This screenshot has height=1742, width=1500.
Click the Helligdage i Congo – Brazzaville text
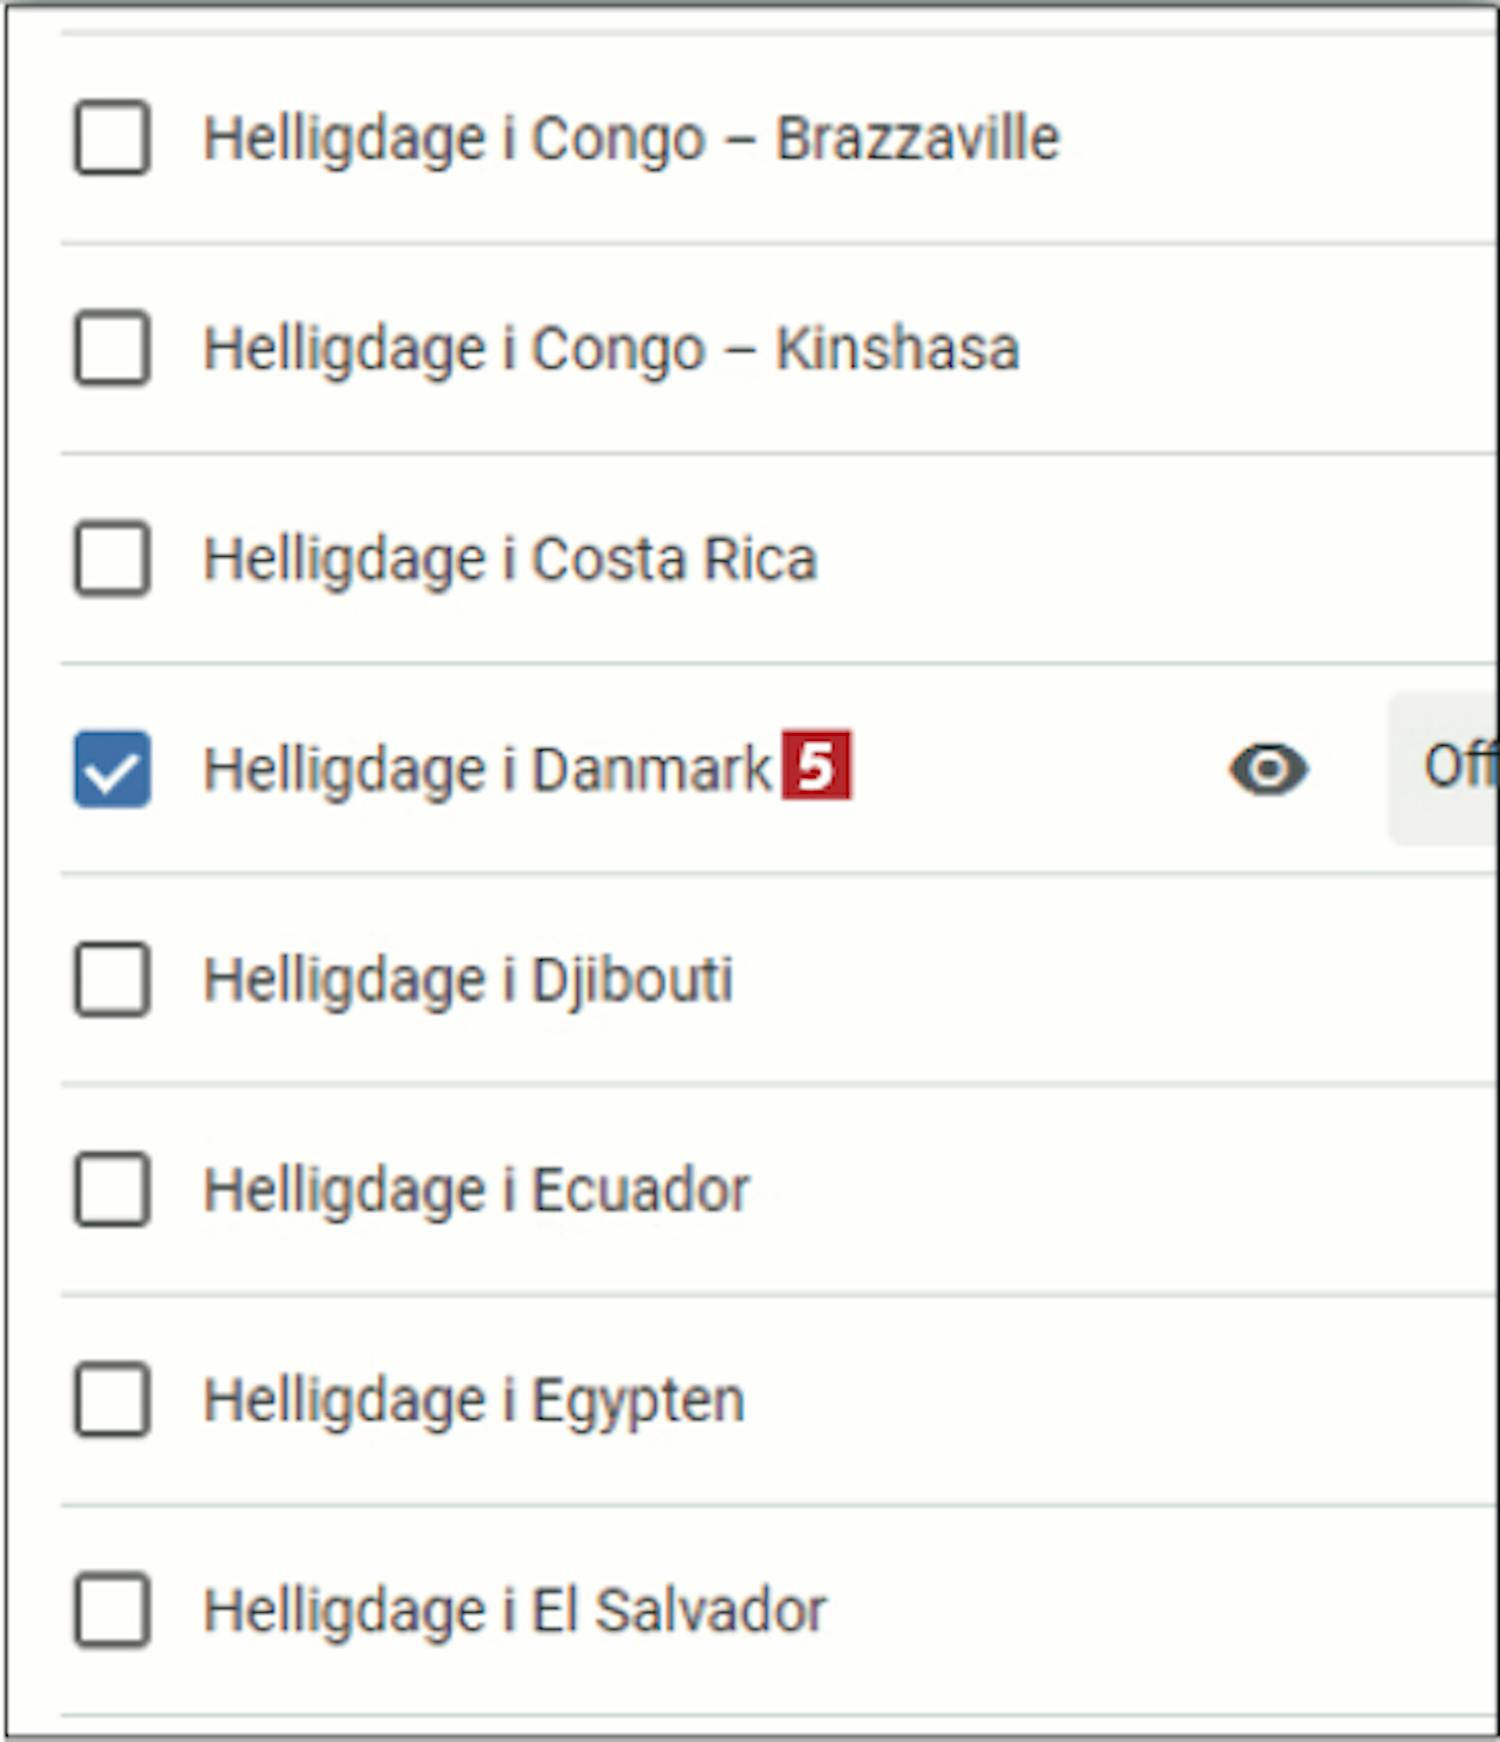(631, 138)
